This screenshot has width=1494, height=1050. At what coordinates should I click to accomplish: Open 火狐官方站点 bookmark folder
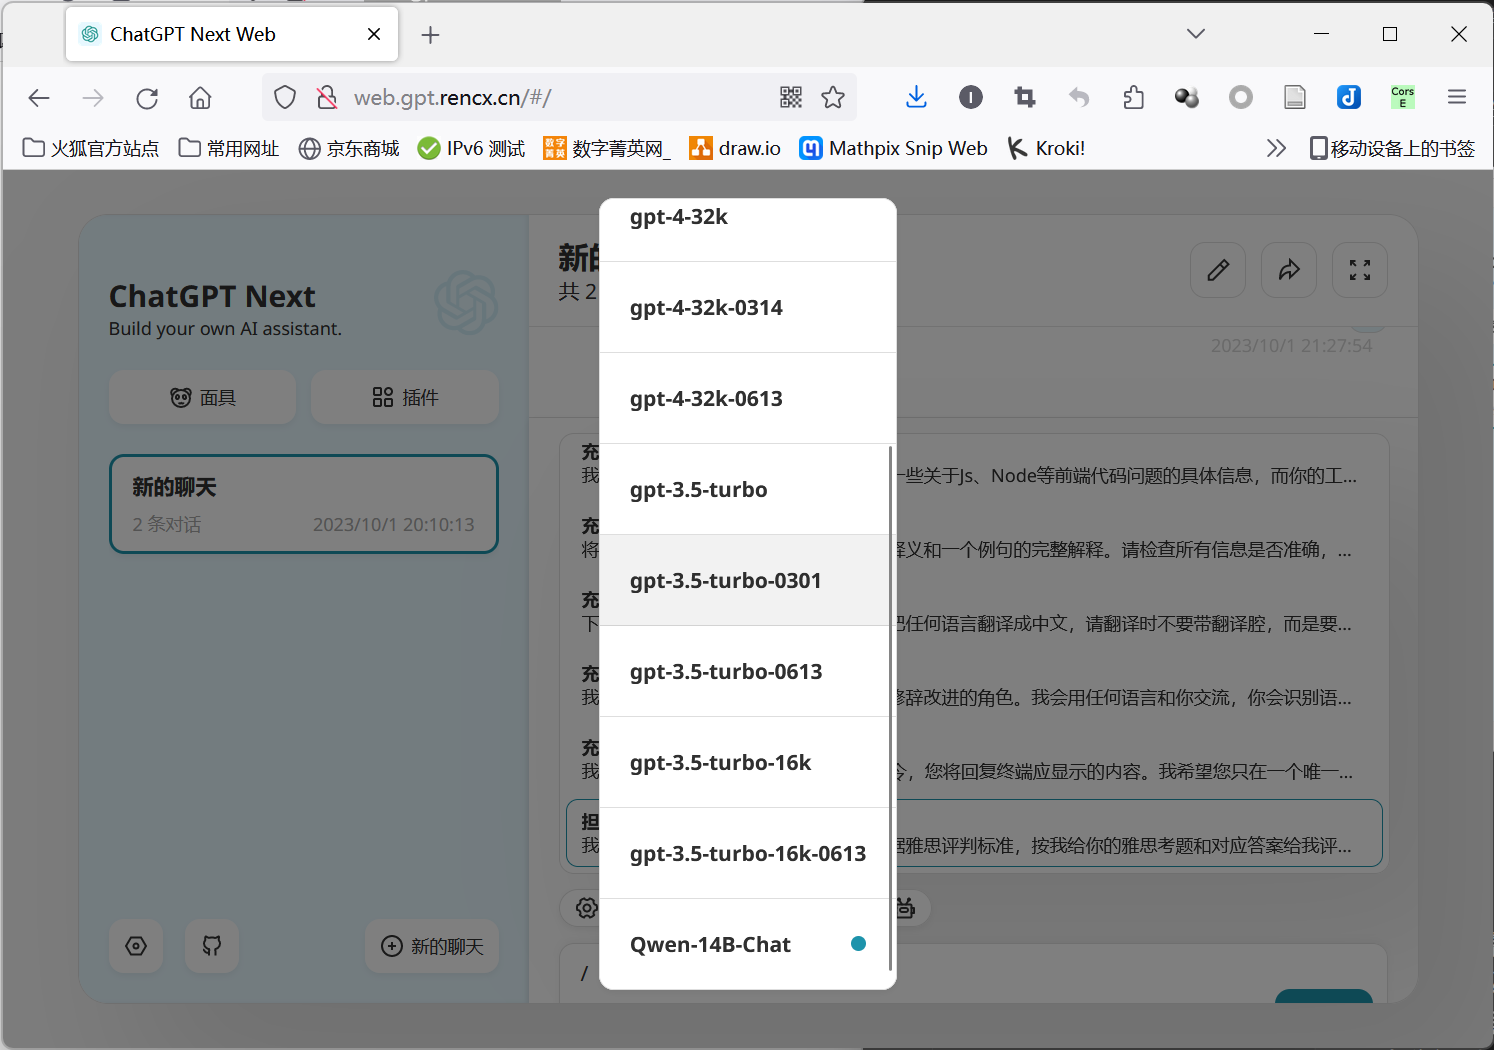pyautogui.click(x=91, y=148)
